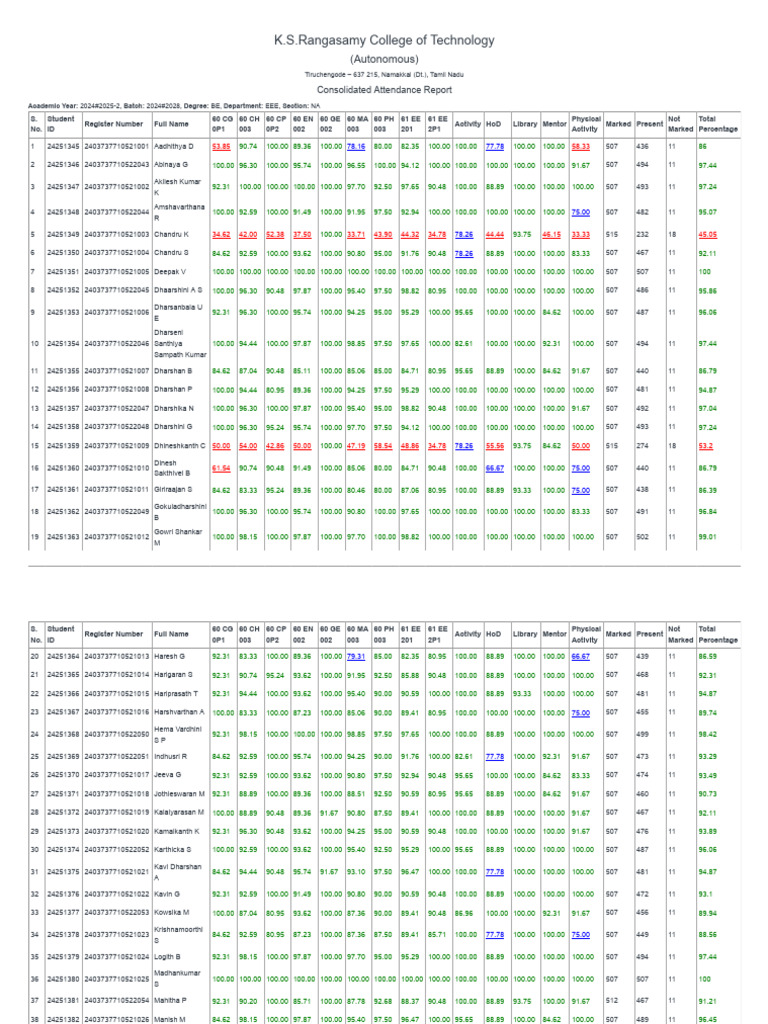Open Chandru S's underlined 78.26 Activity value
The image size is (768, 1024).
pyautogui.click(x=464, y=253)
